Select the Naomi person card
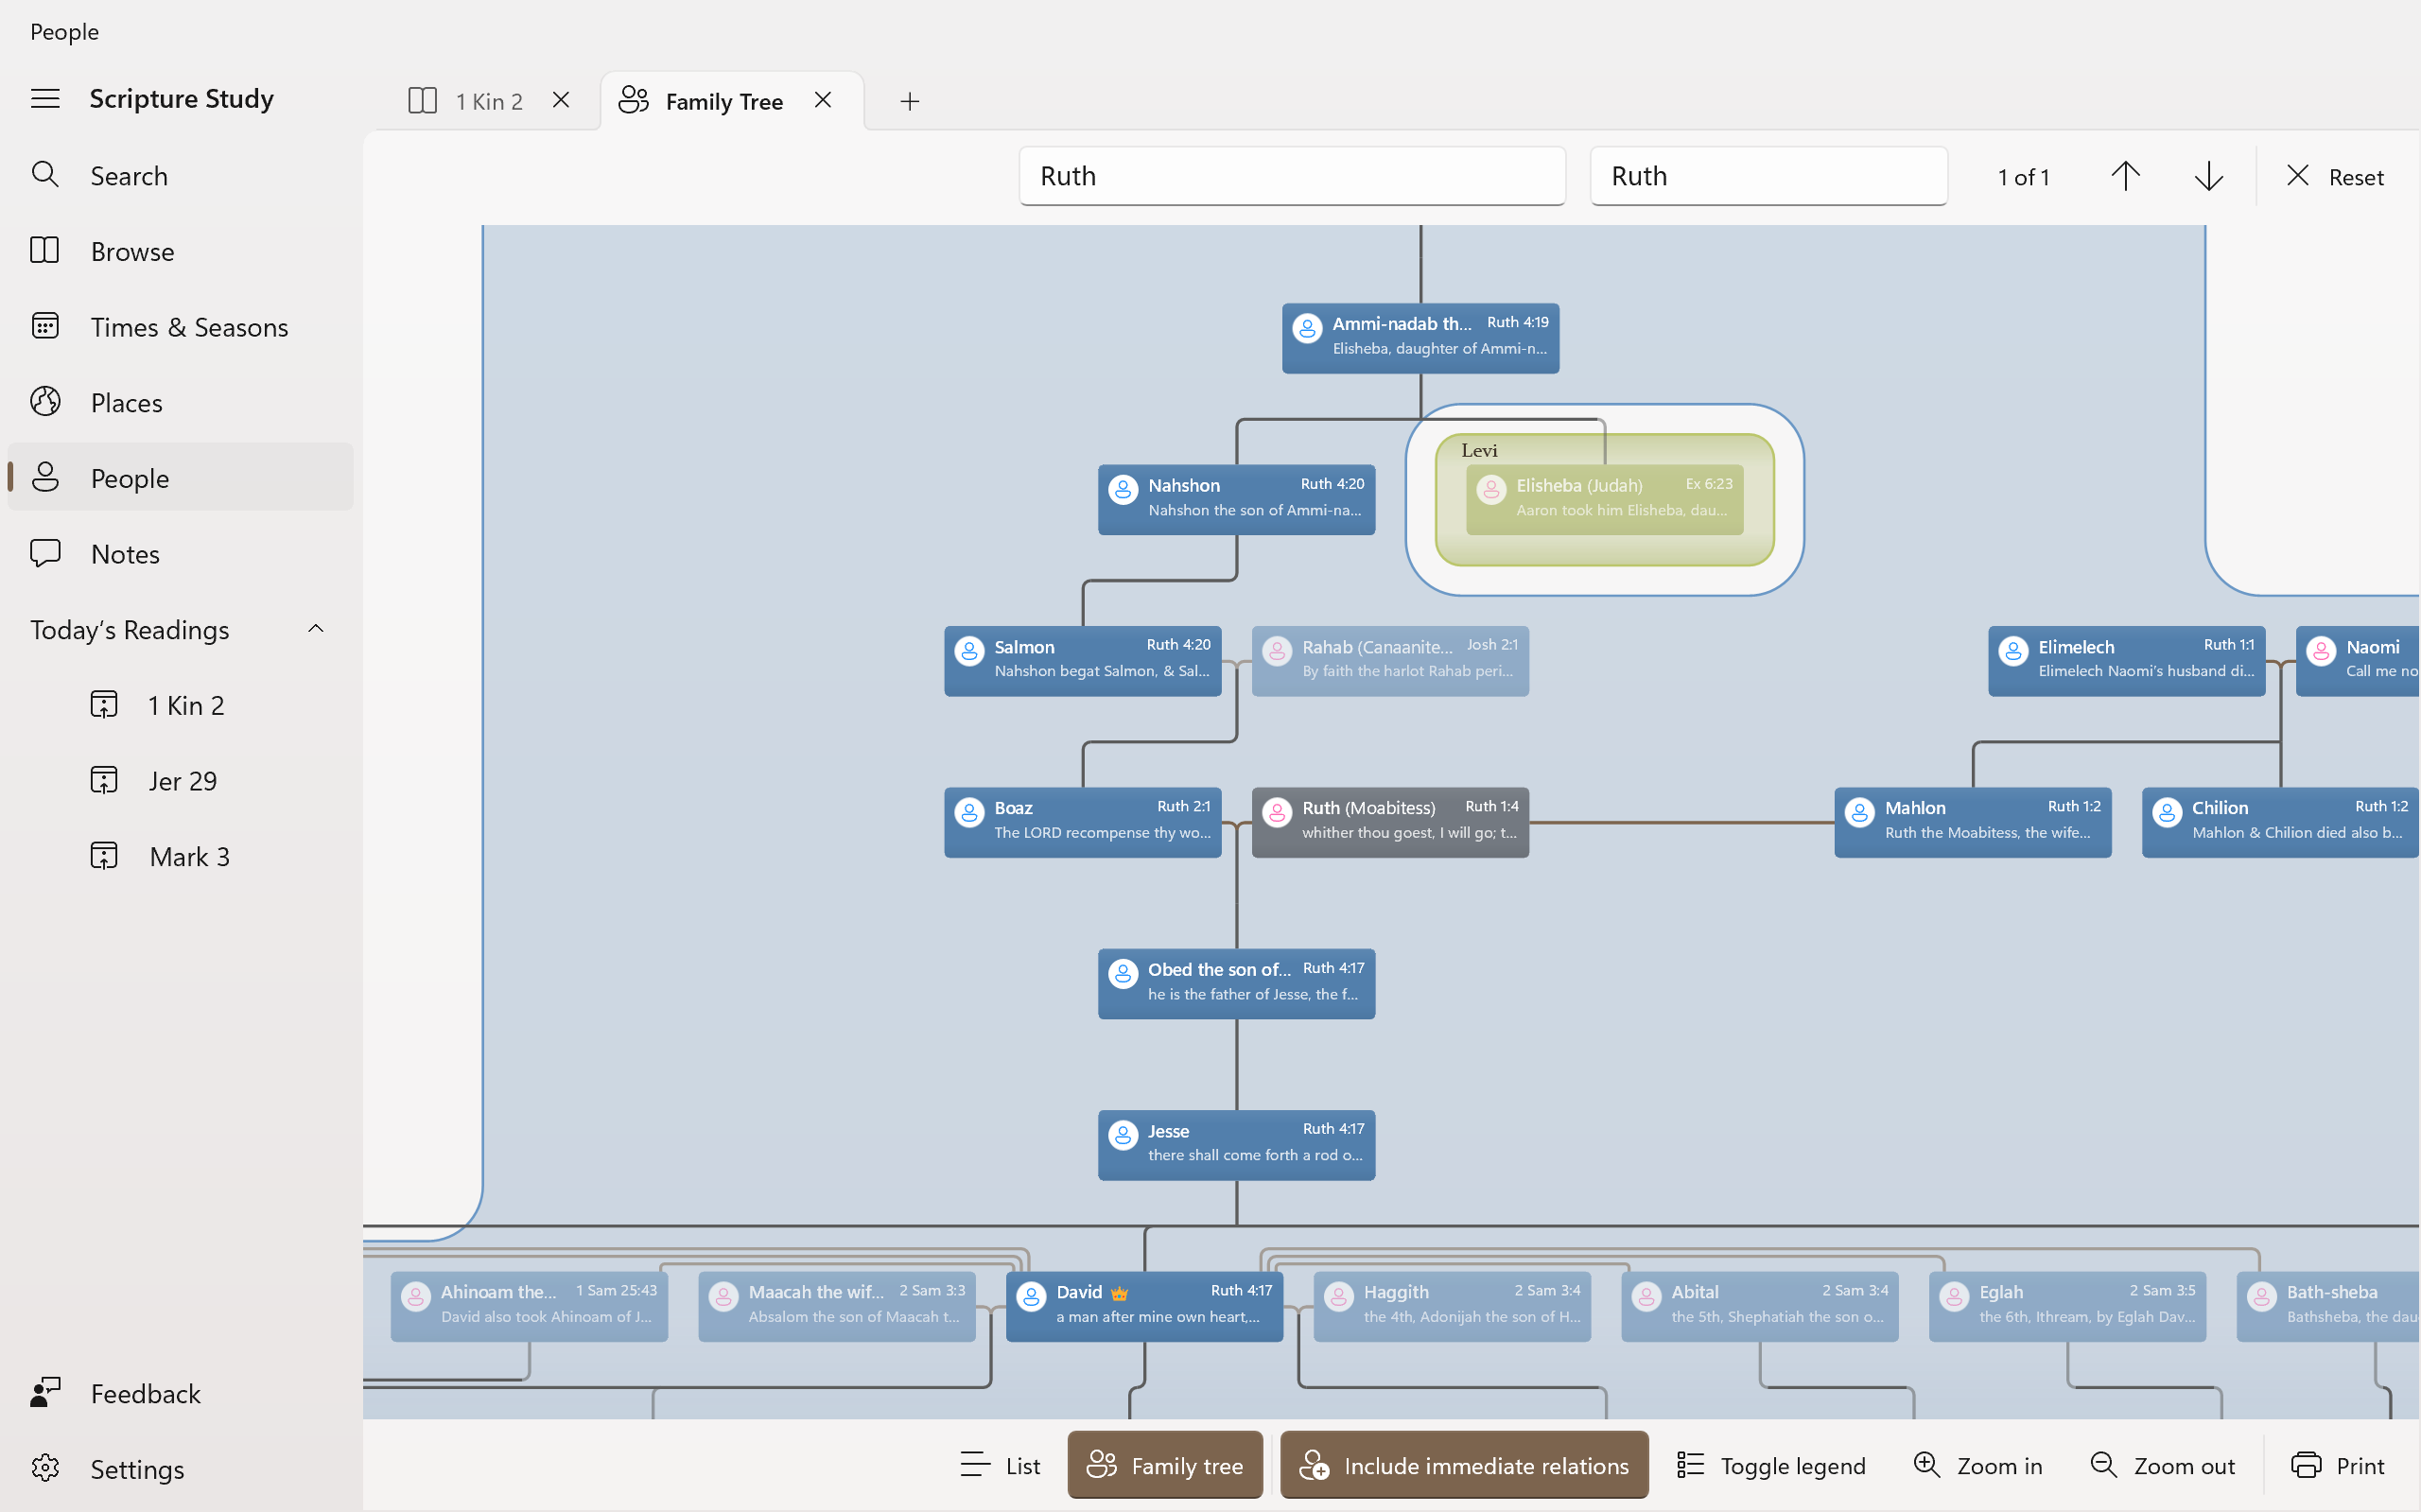2421x1512 pixels. pos(2358,661)
